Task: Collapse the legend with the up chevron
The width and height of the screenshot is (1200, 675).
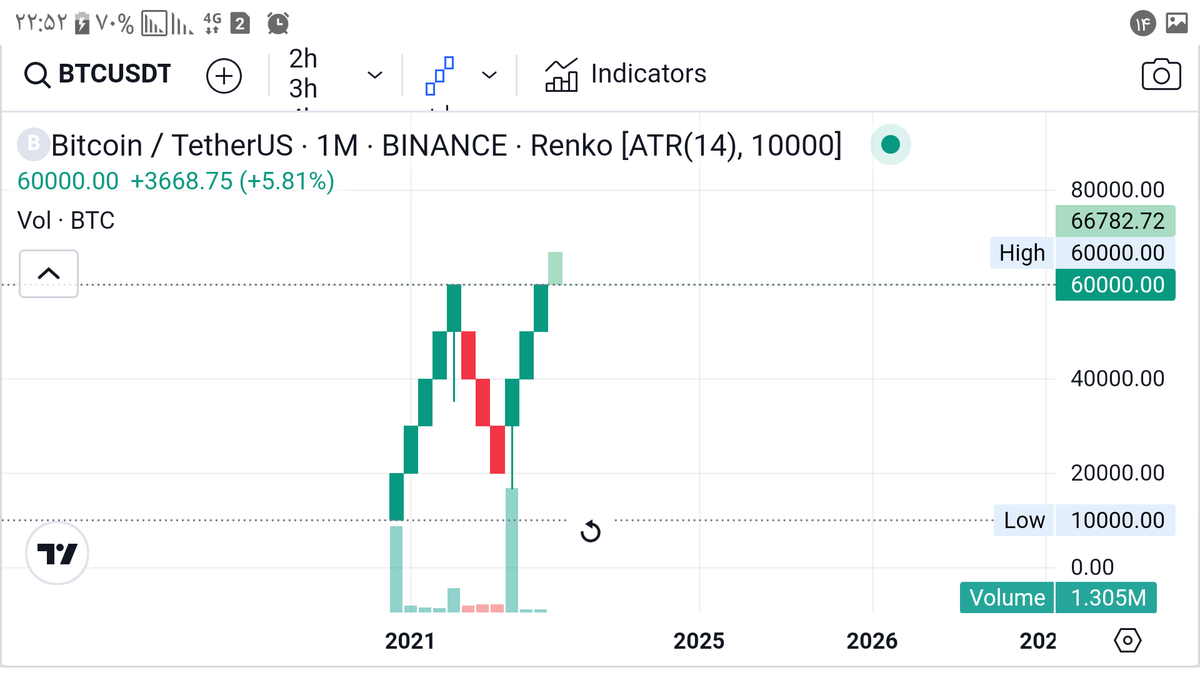Action: pos(49,272)
